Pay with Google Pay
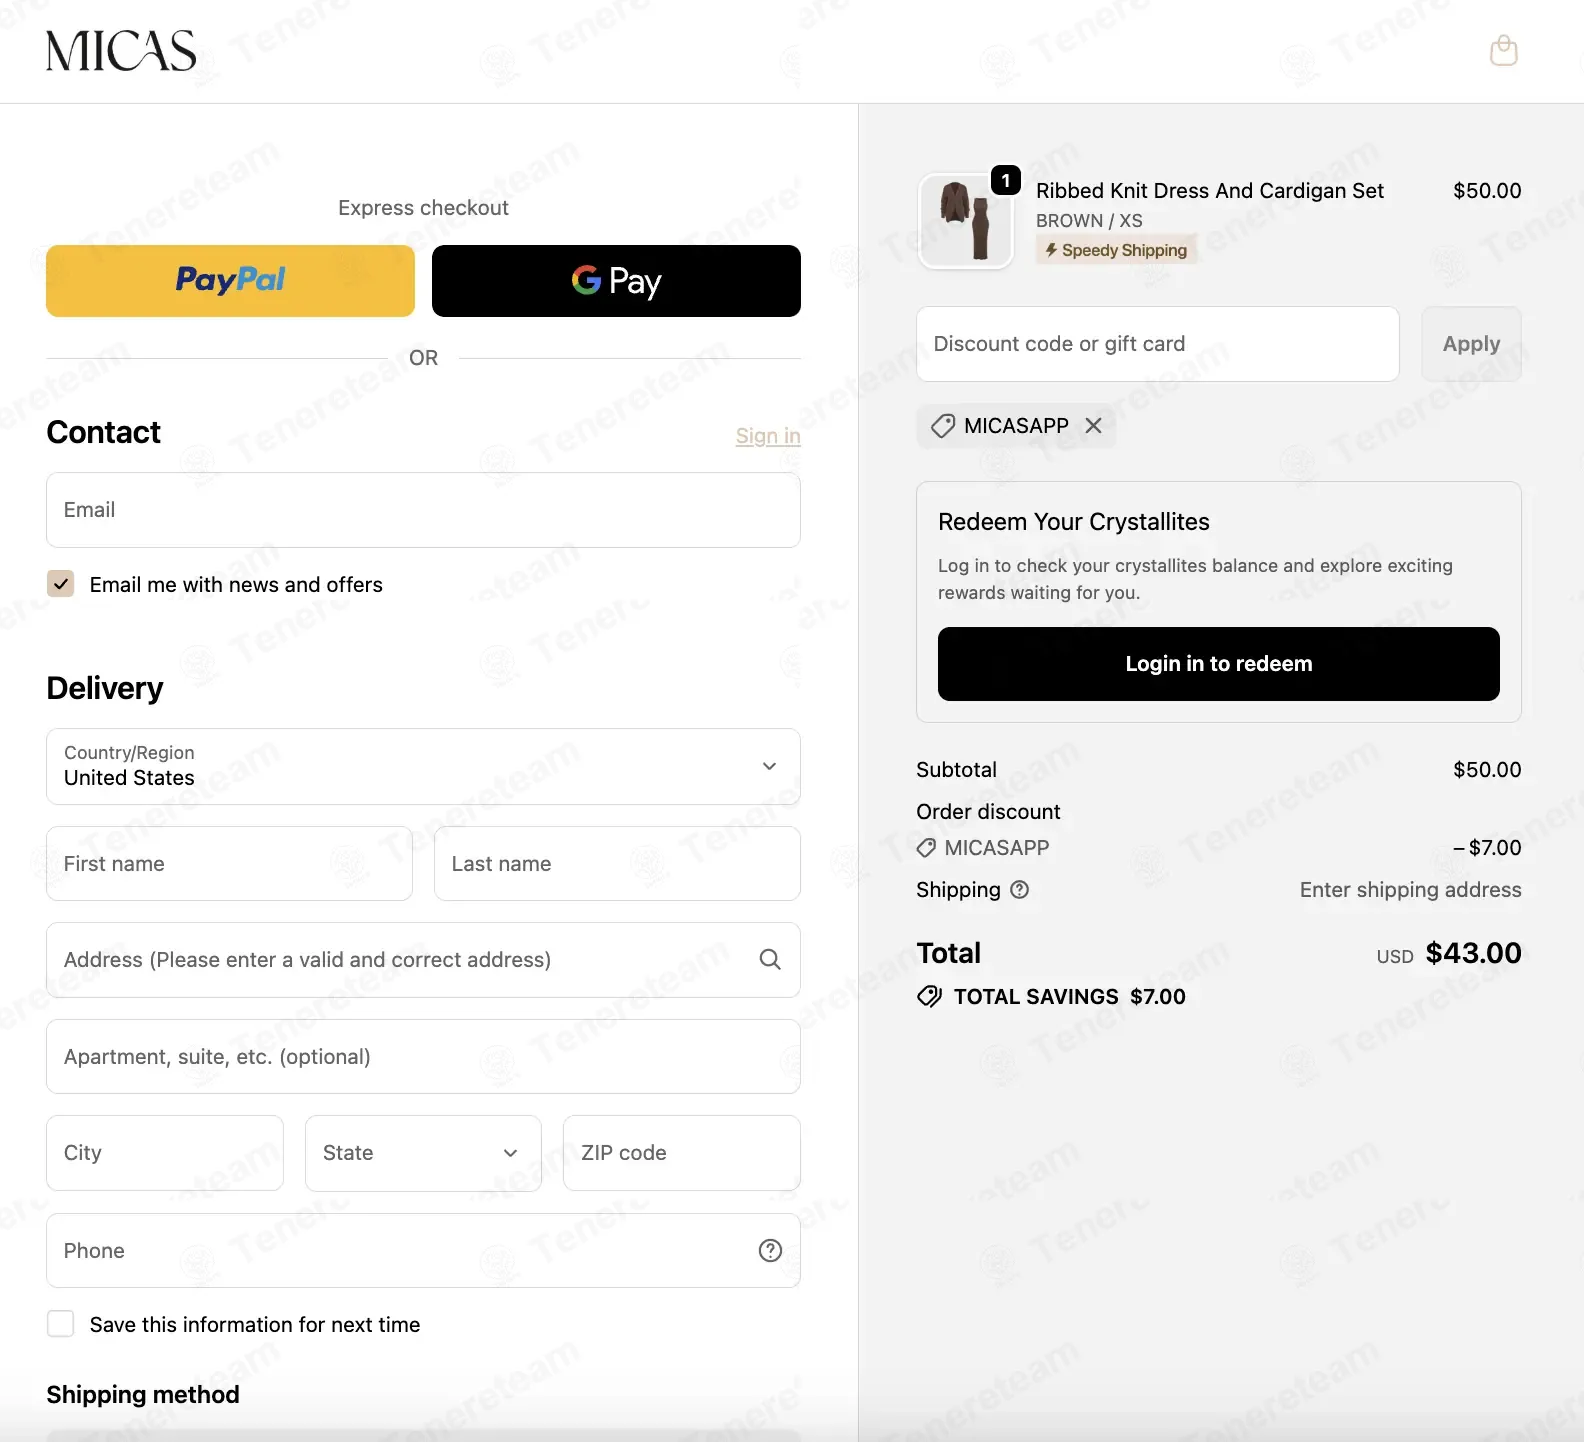The image size is (1584, 1442). coord(616,281)
